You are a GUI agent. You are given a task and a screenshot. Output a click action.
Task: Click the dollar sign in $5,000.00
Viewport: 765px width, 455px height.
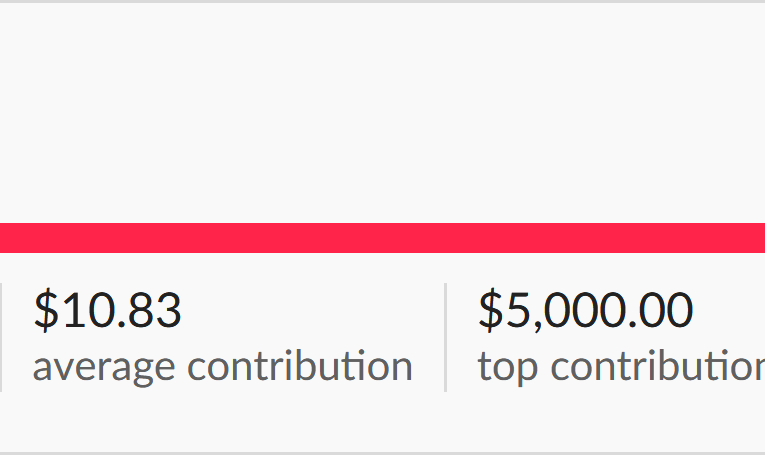click(491, 310)
